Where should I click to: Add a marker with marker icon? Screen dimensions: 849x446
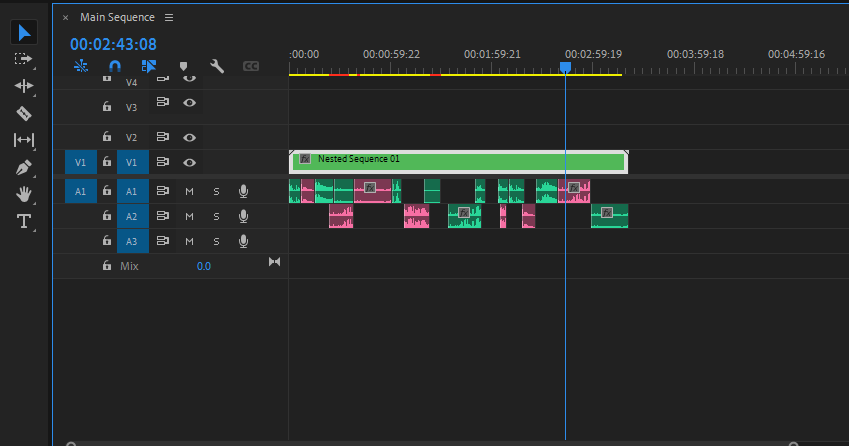point(184,67)
